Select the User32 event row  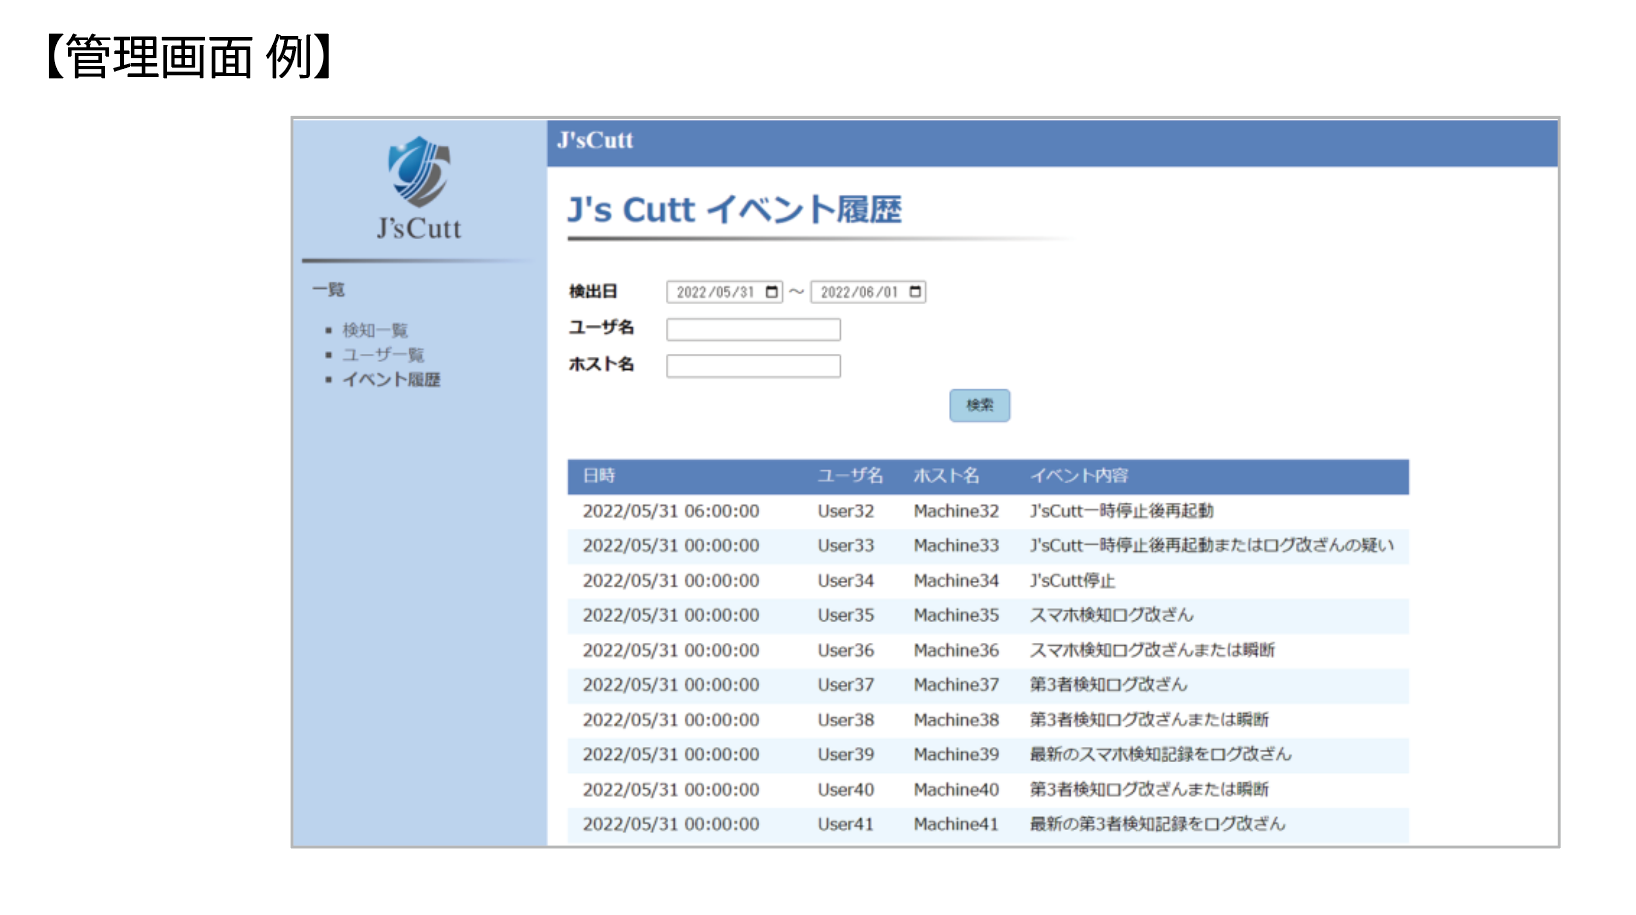[x=988, y=511]
